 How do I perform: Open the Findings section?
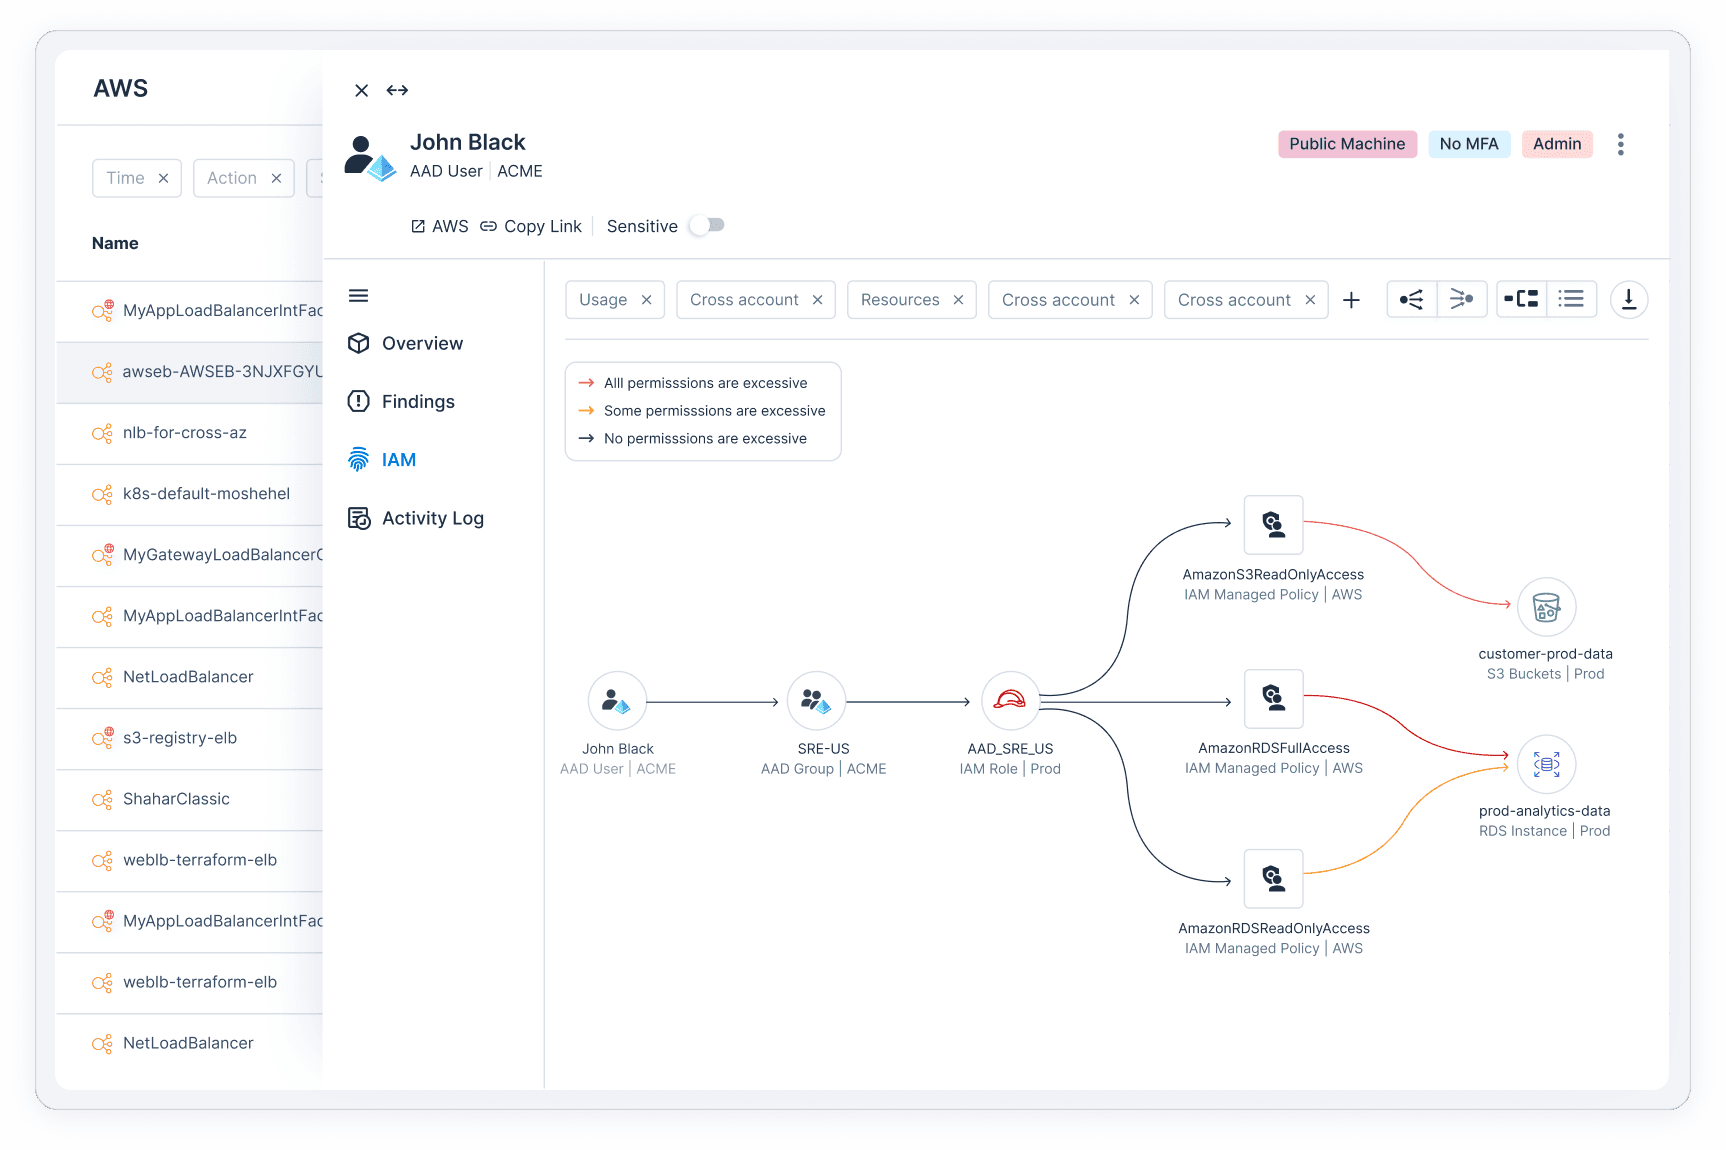pyautogui.click(x=401, y=401)
